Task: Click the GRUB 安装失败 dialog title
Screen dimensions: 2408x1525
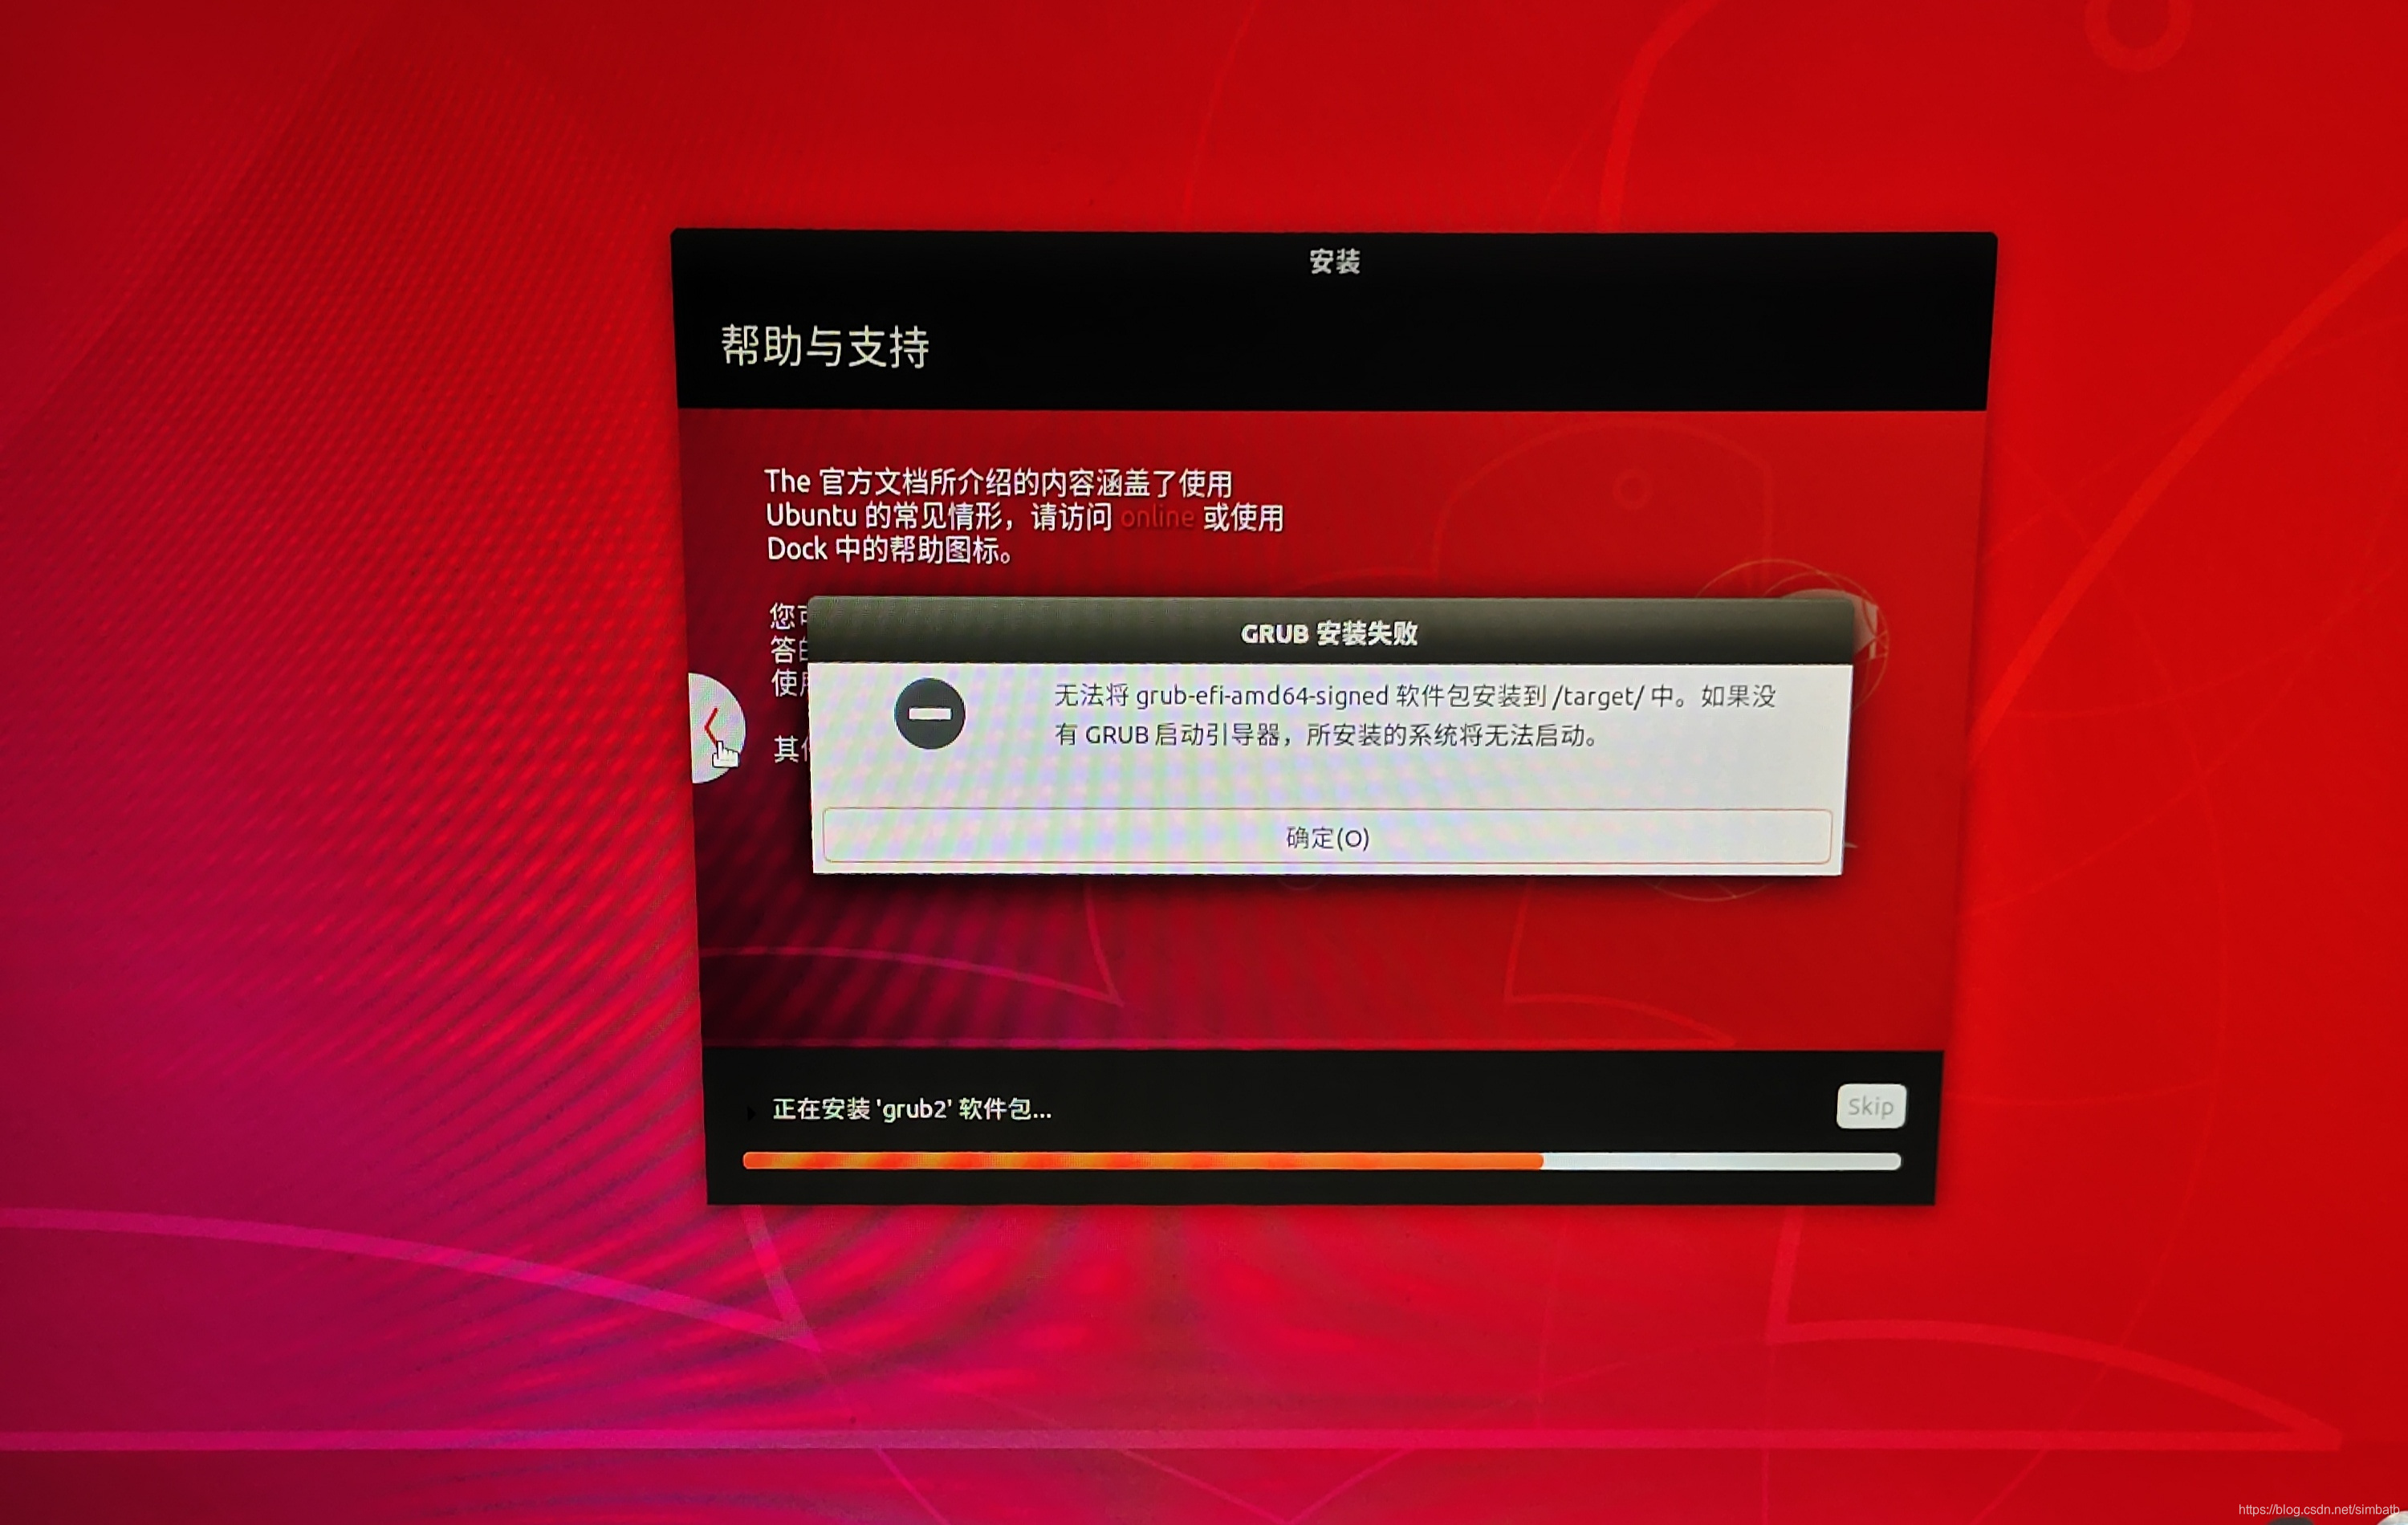Action: tap(1329, 633)
